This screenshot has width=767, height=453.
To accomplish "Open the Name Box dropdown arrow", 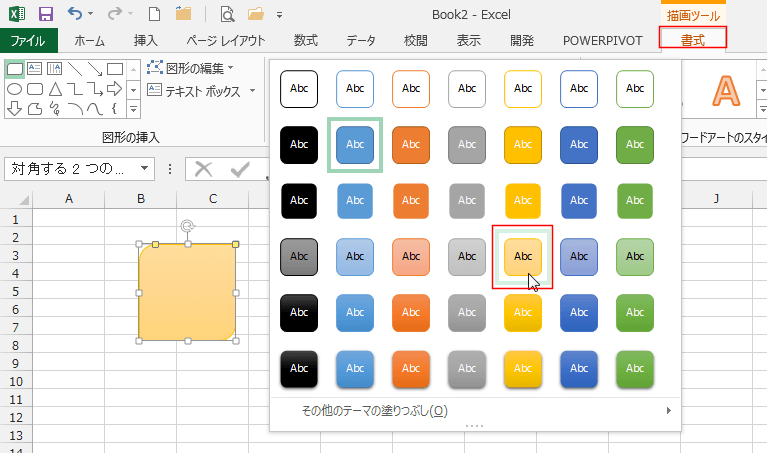I will click(144, 169).
